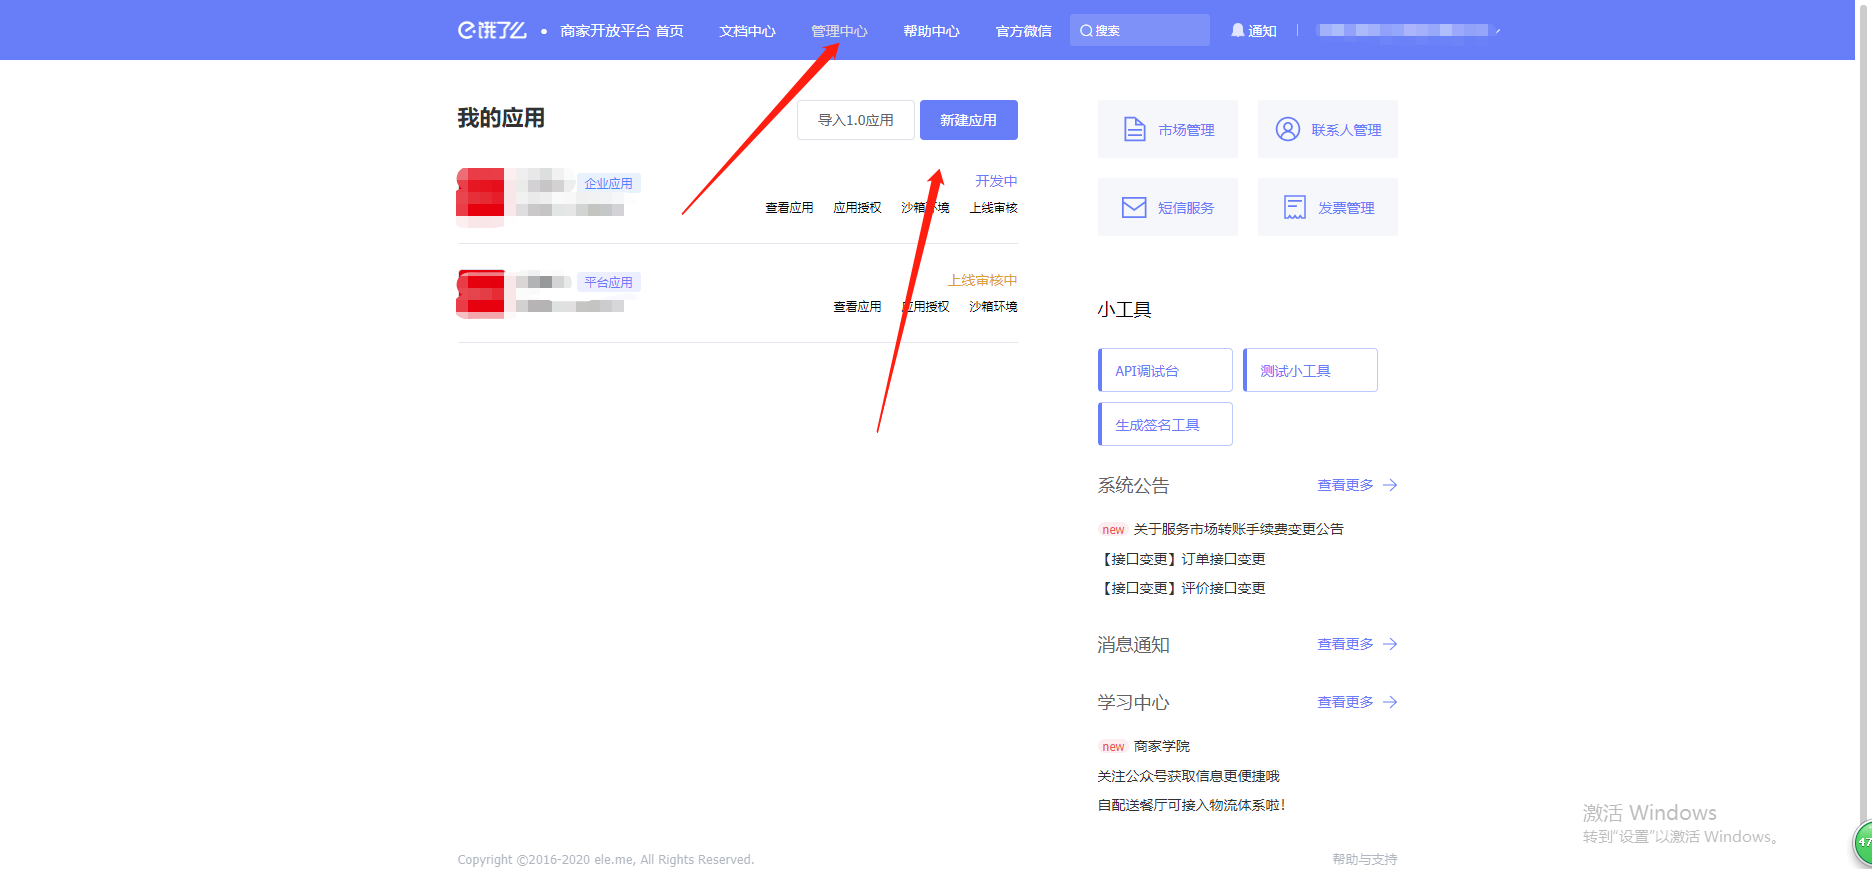Open the 关于服务市场转账手续费变更公告 announcement
1872x869 pixels.
pyautogui.click(x=1238, y=529)
